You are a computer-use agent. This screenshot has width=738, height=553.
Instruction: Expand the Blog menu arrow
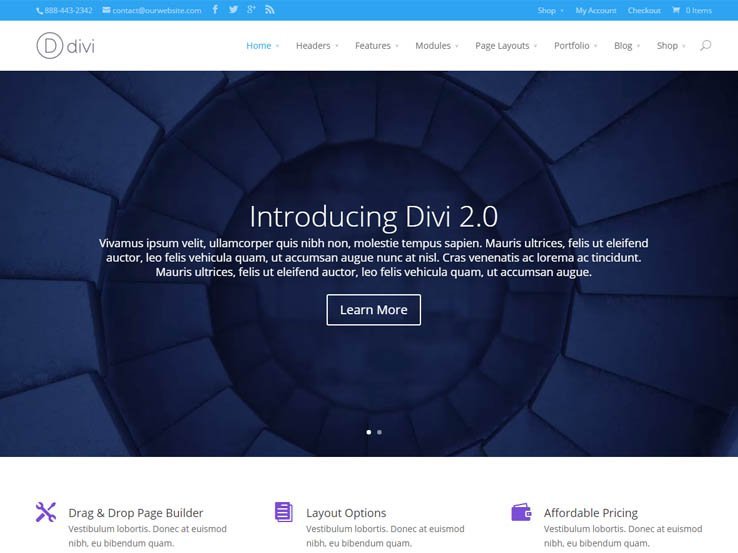[638, 46]
